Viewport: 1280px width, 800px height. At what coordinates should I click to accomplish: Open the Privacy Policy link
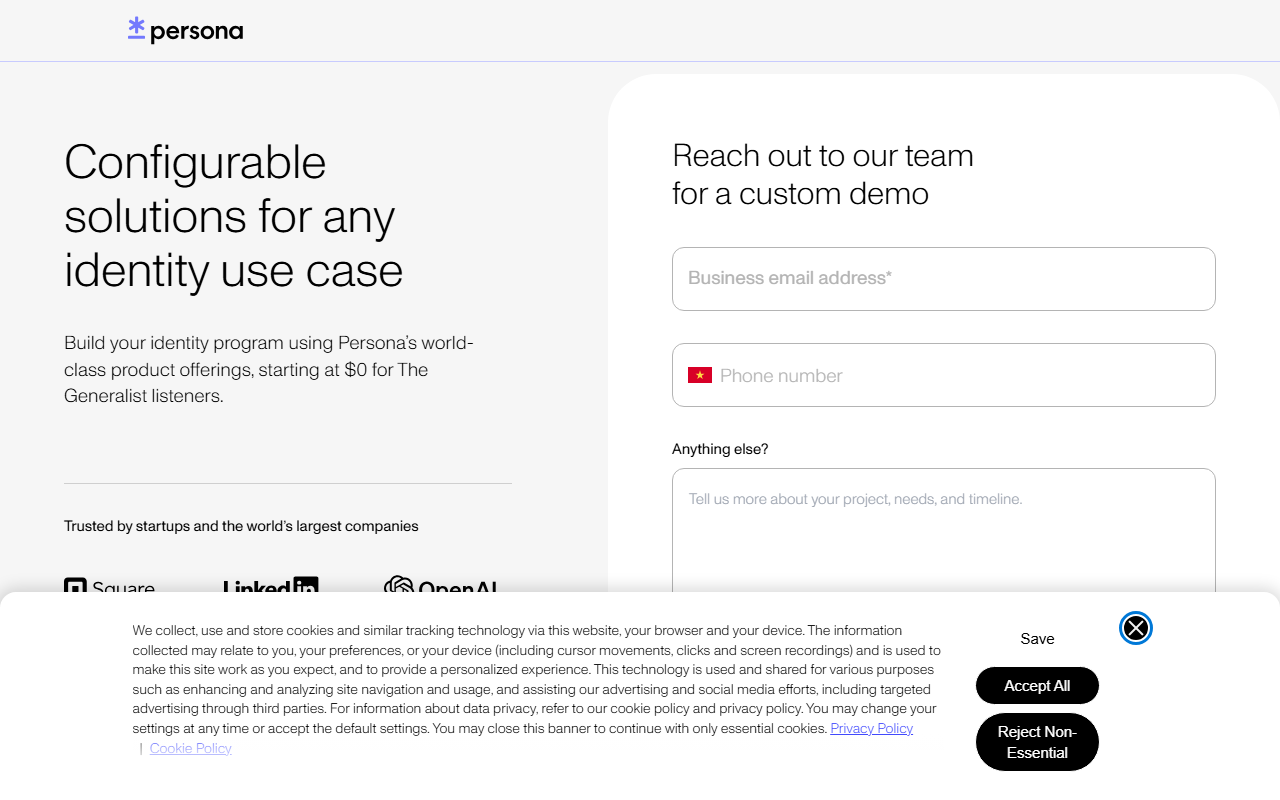point(872,728)
